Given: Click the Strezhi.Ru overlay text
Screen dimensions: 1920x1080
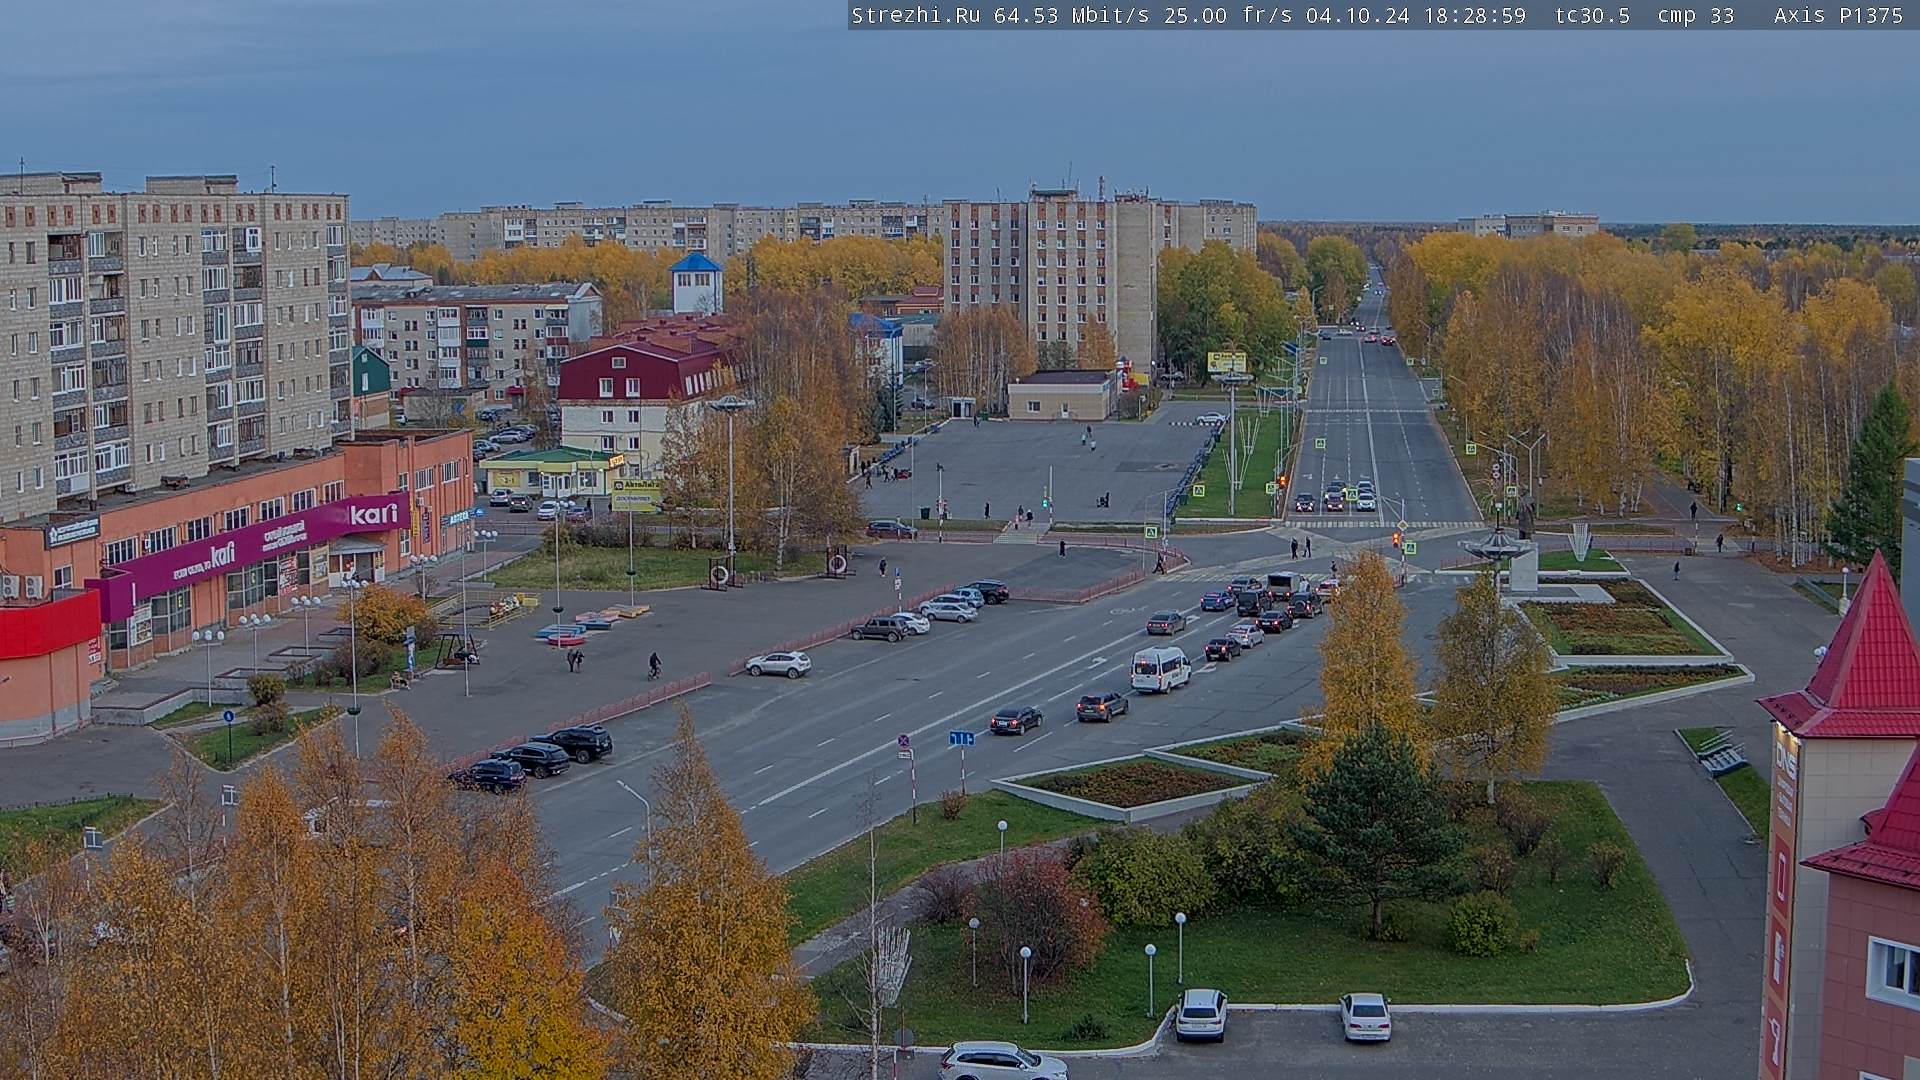Looking at the screenshot, I should [915, 15].
